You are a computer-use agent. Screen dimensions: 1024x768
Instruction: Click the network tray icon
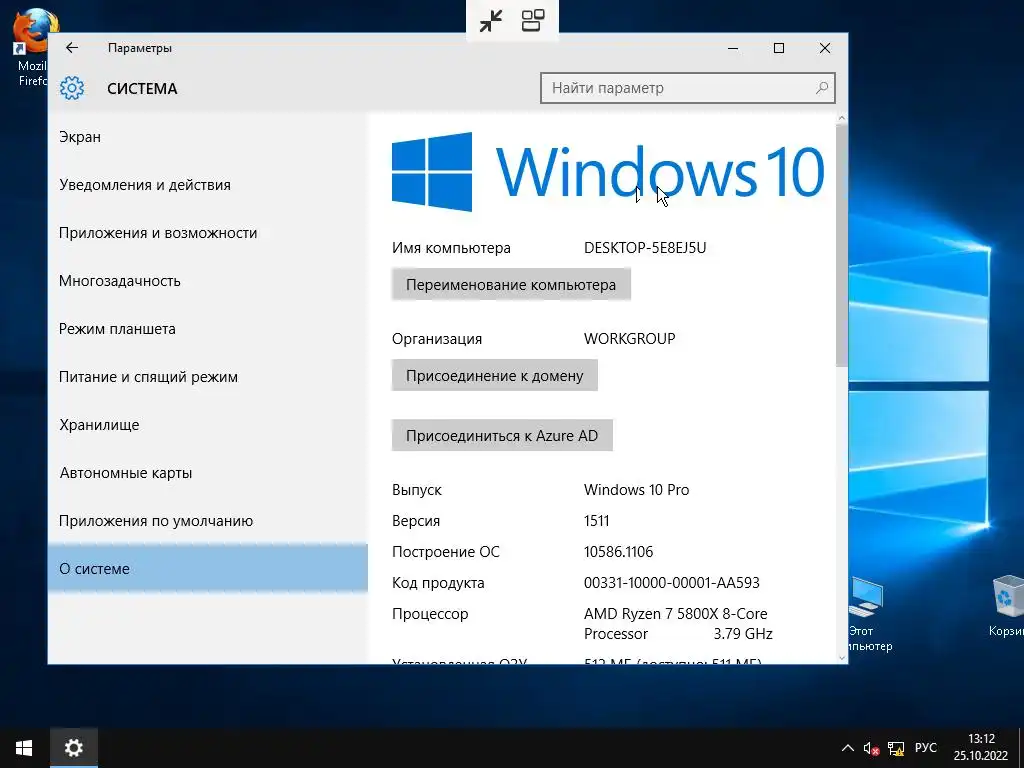(x=896, y=748)
